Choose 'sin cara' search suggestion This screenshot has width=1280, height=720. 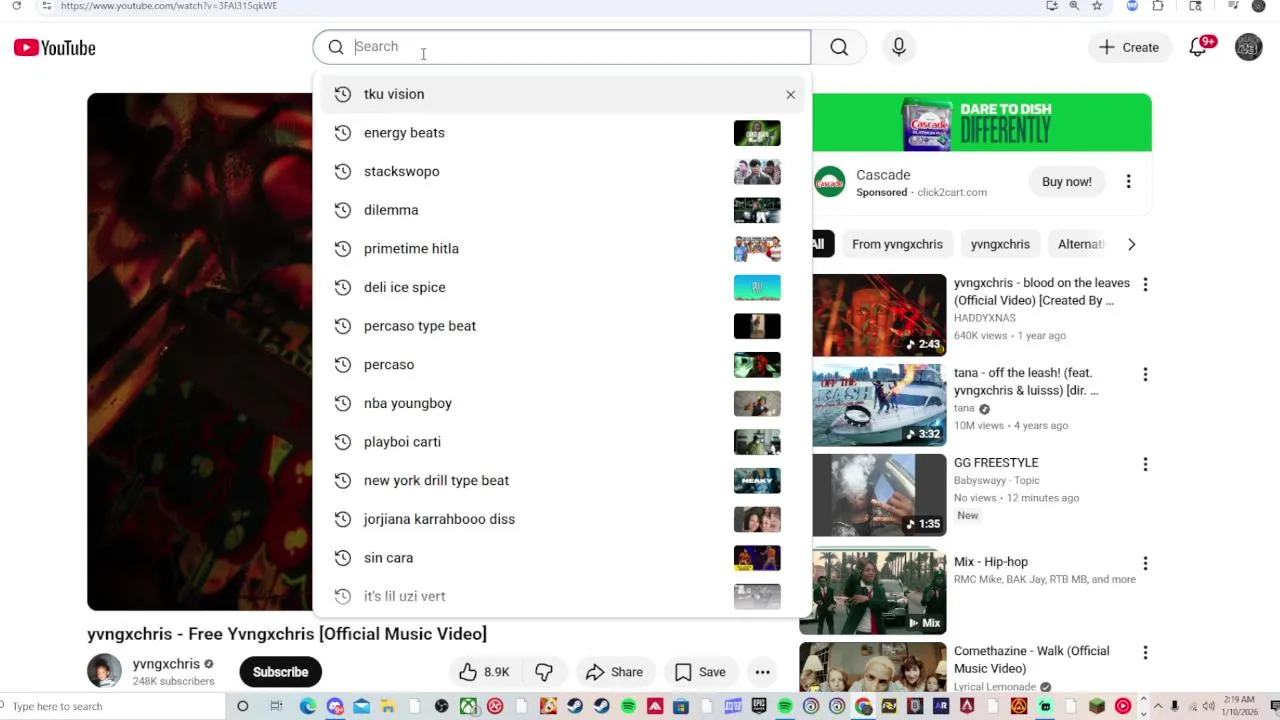coord(561,558)
